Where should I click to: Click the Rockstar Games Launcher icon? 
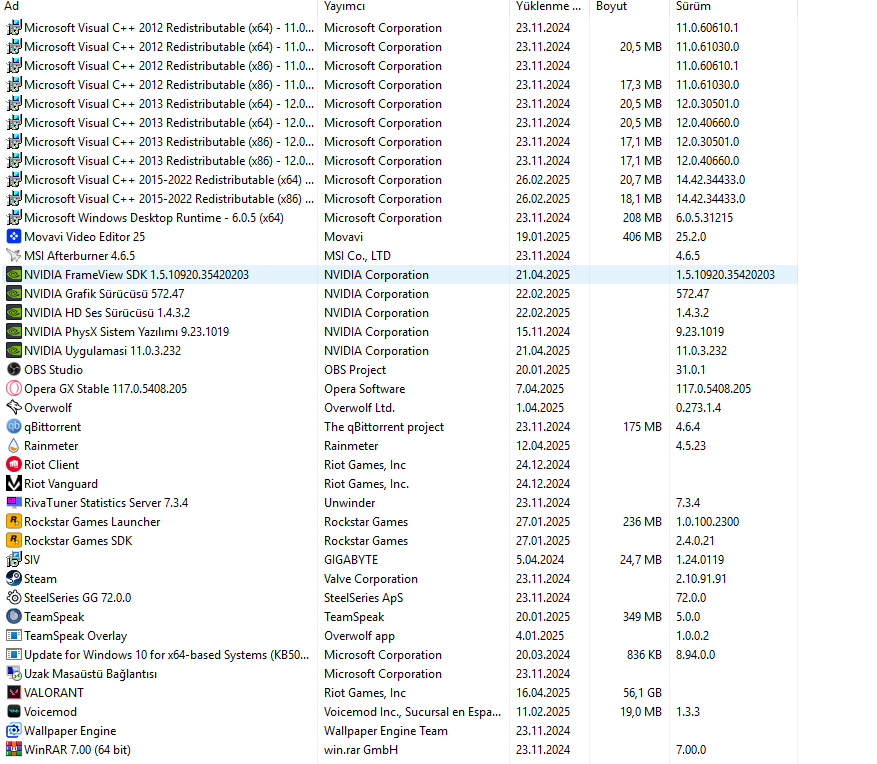tap(13, 522)
